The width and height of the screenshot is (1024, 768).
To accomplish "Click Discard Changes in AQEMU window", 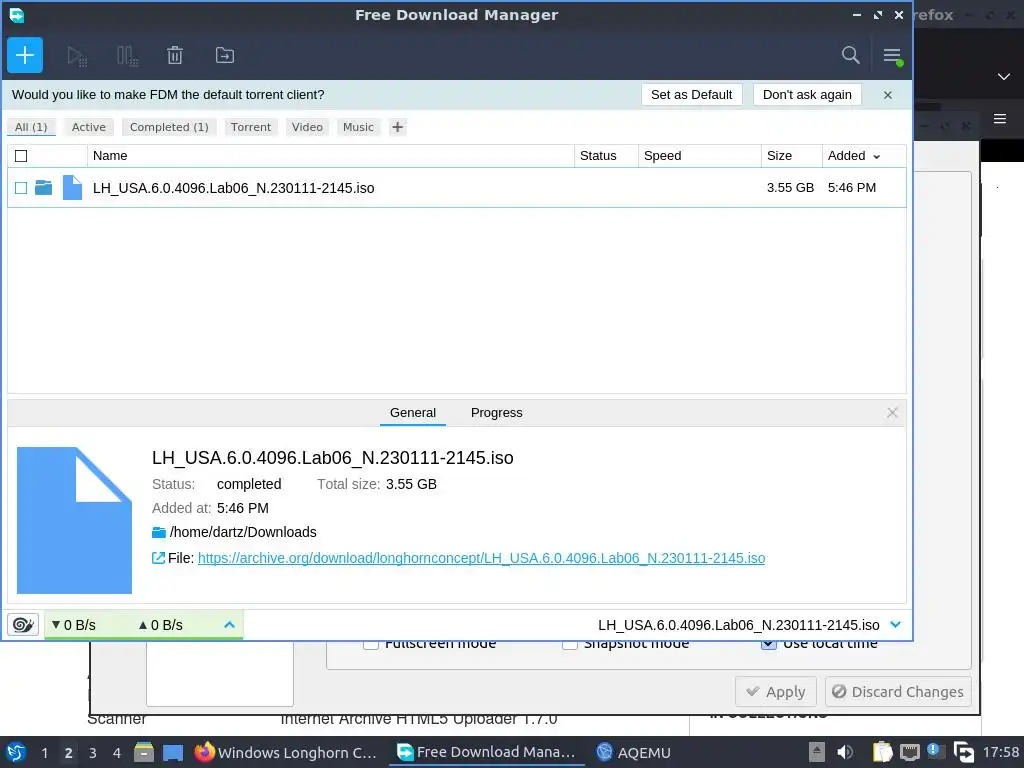I will coord(898,692).
